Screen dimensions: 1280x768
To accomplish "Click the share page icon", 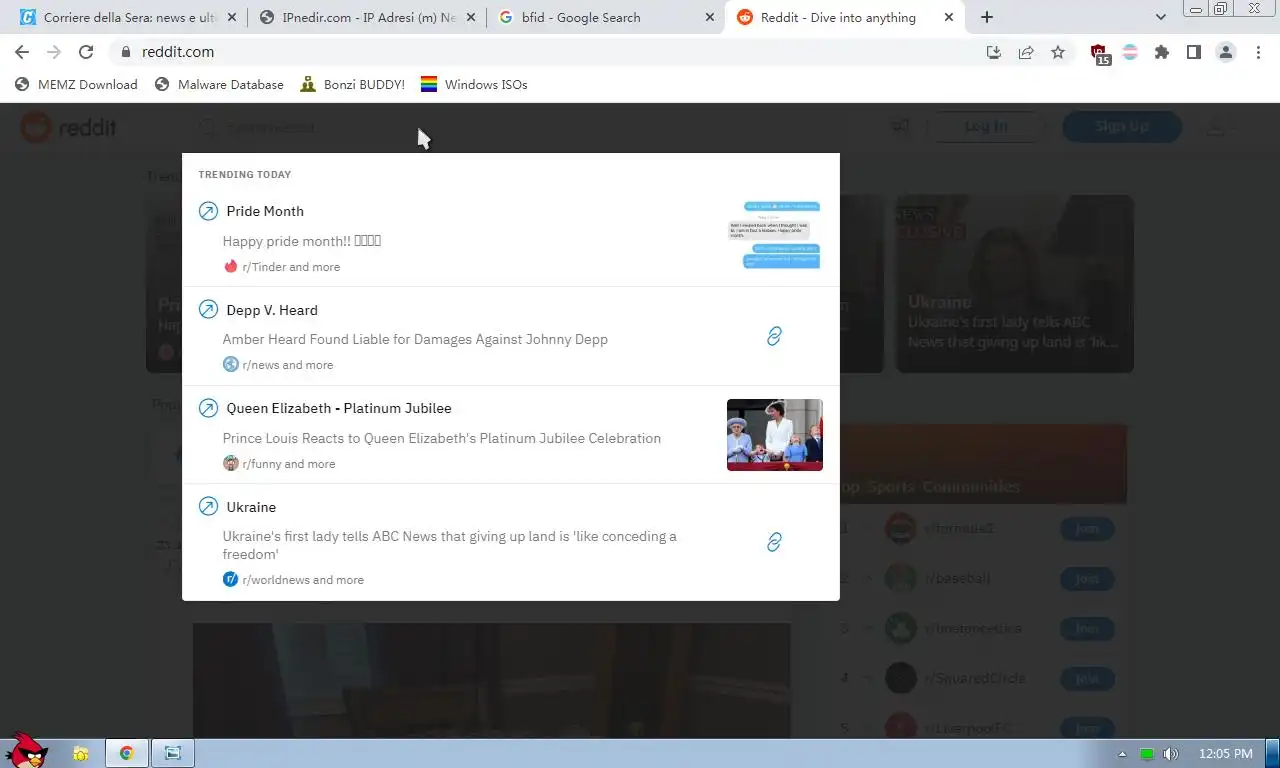I will (x=1026, y=52).
